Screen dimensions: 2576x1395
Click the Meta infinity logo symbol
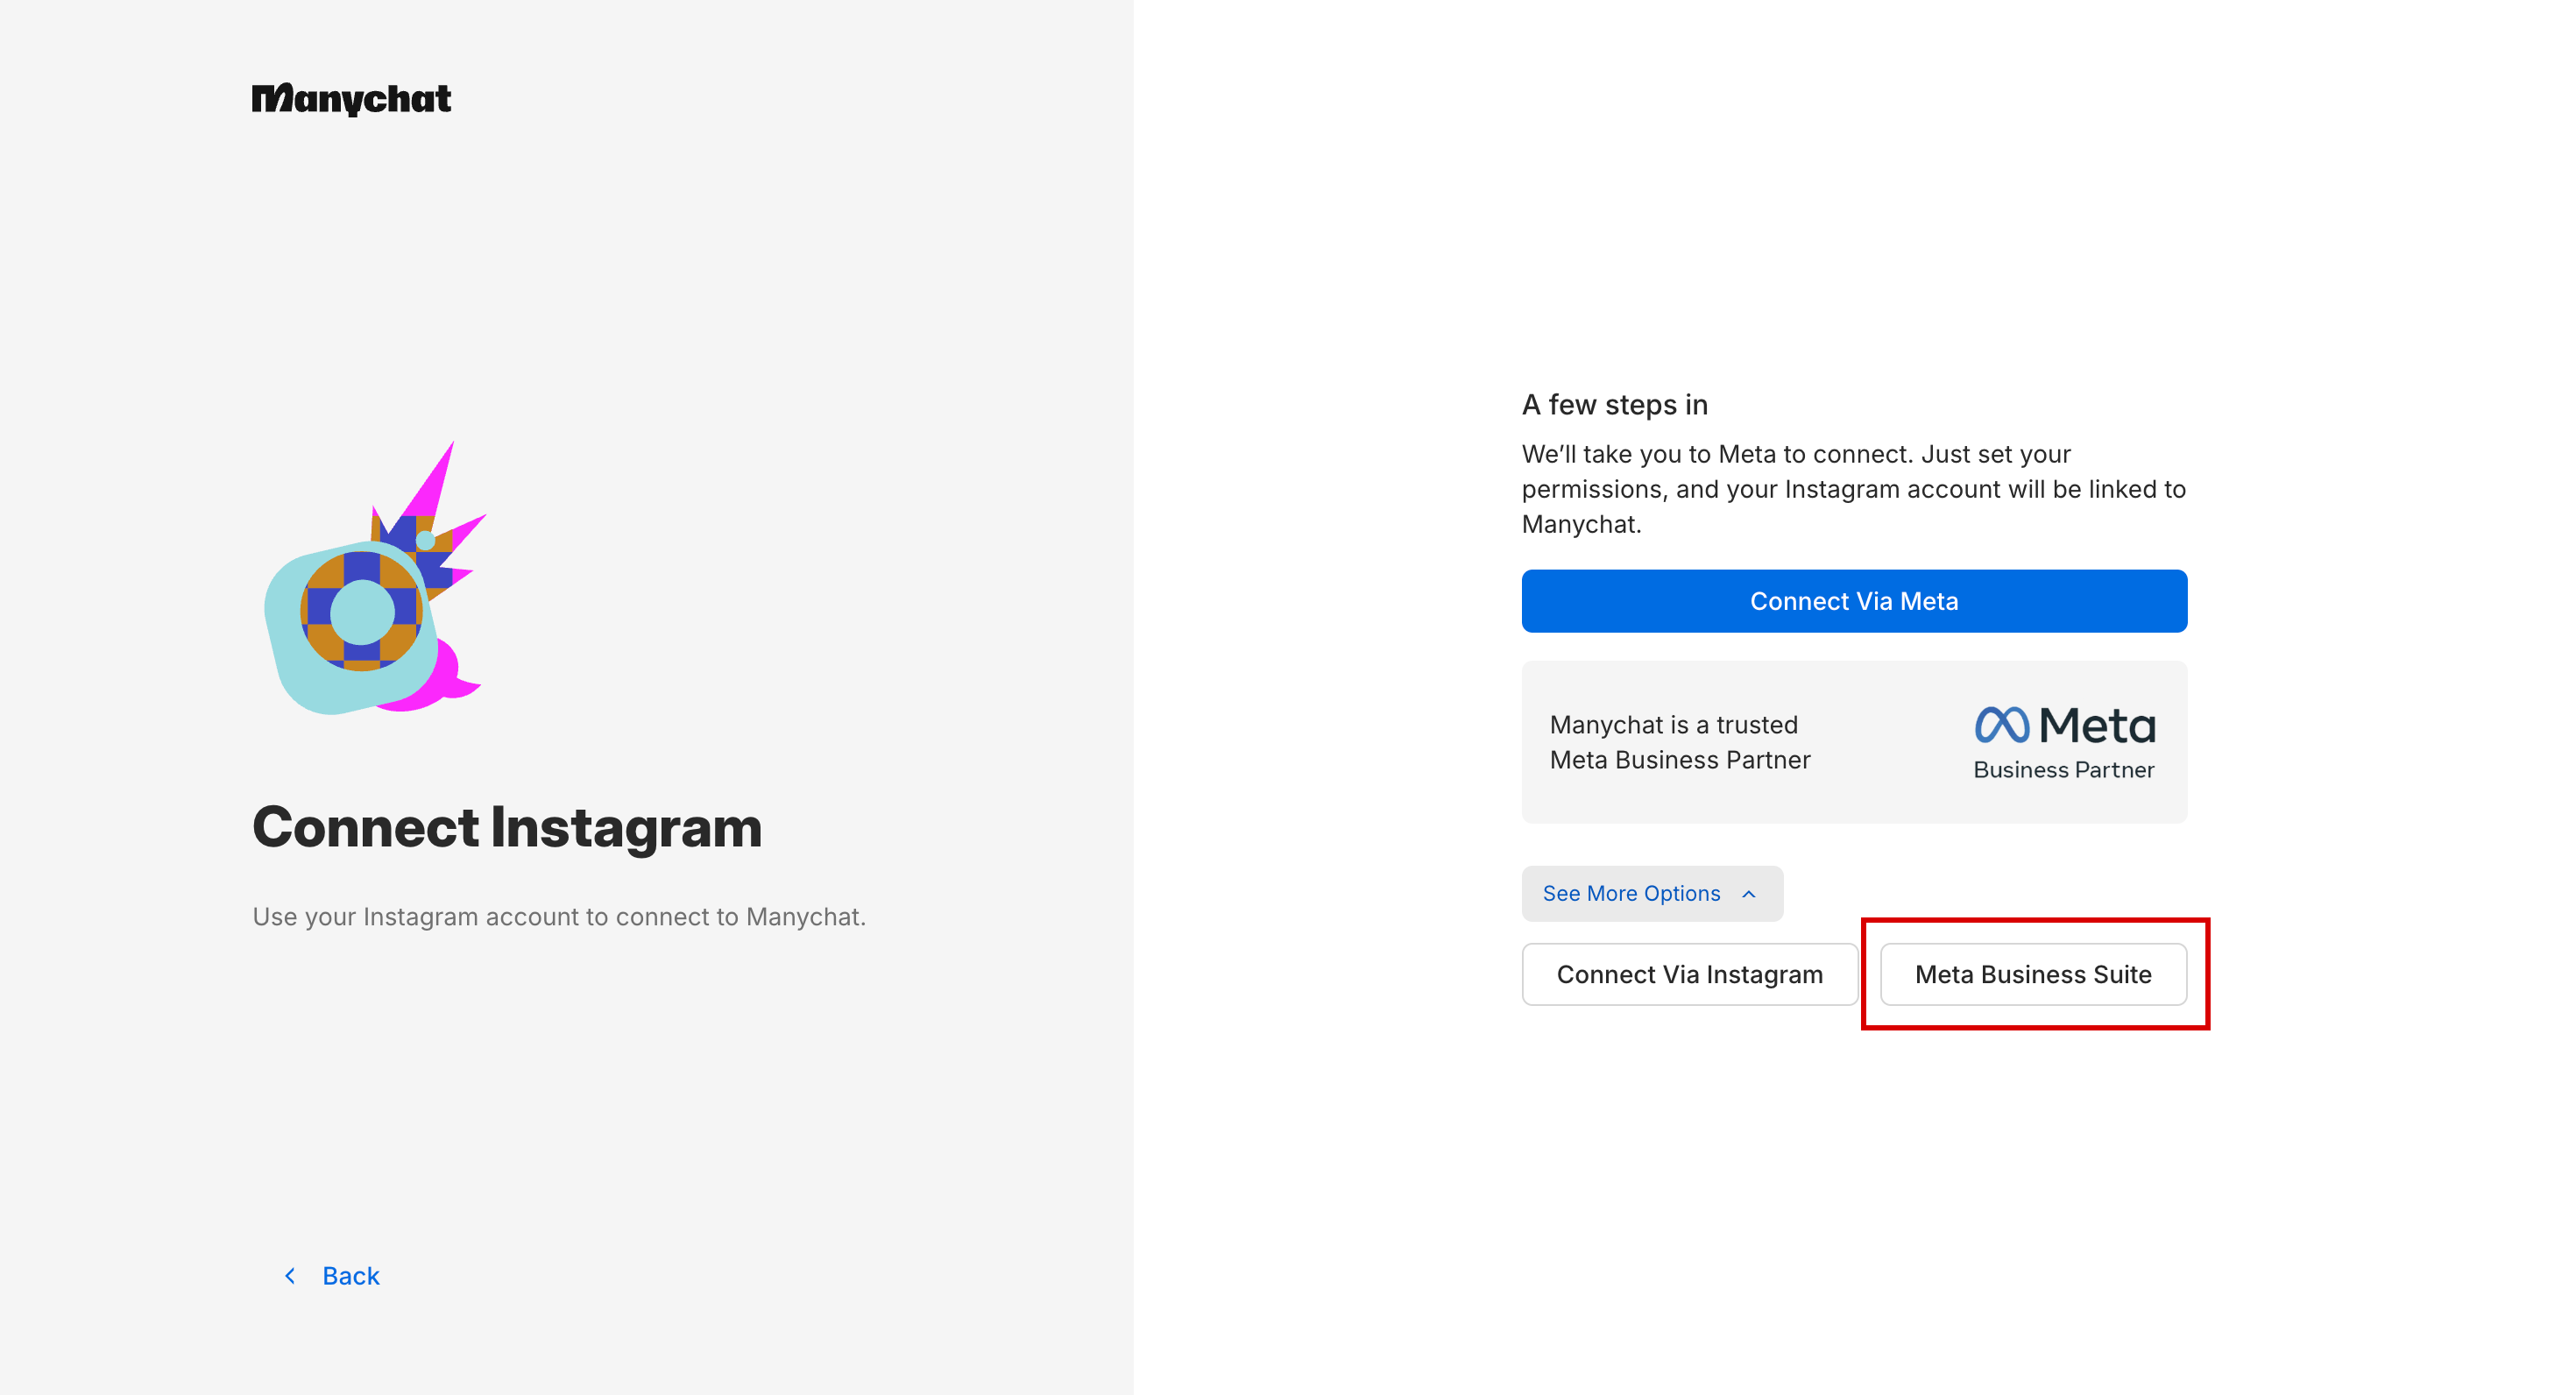[2001, 725]
